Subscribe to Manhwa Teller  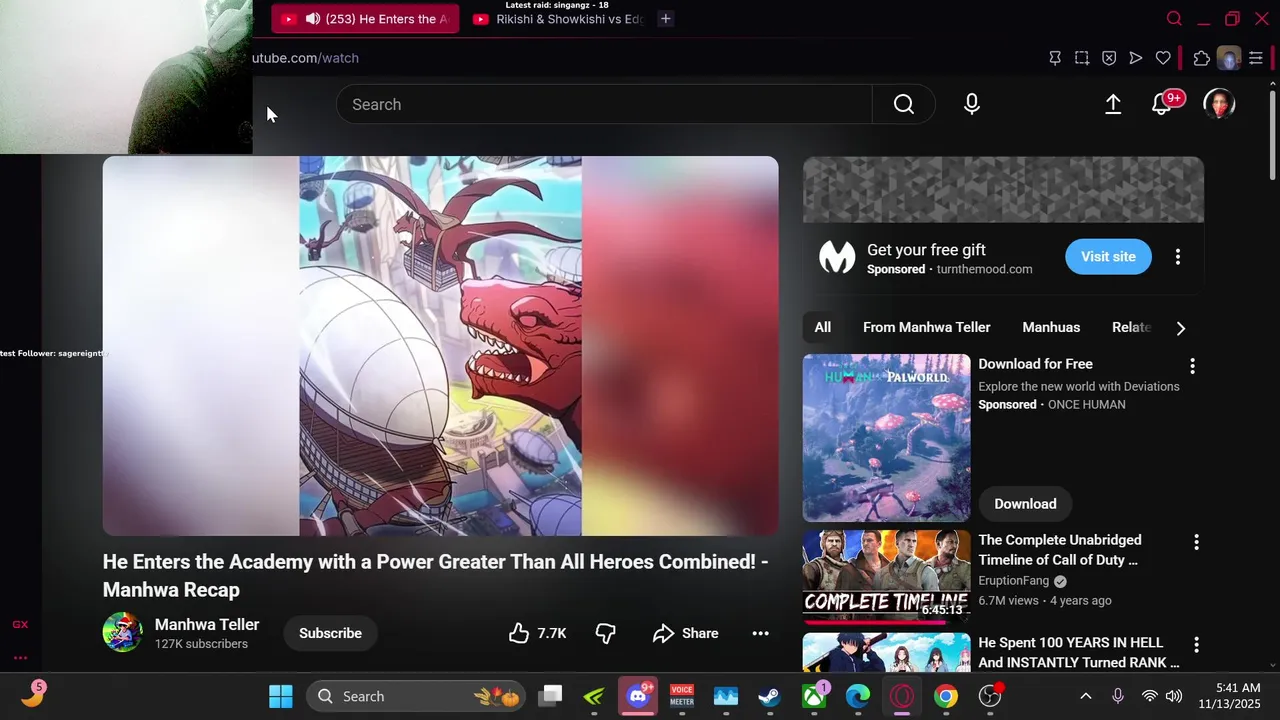(x=330, y=633)
